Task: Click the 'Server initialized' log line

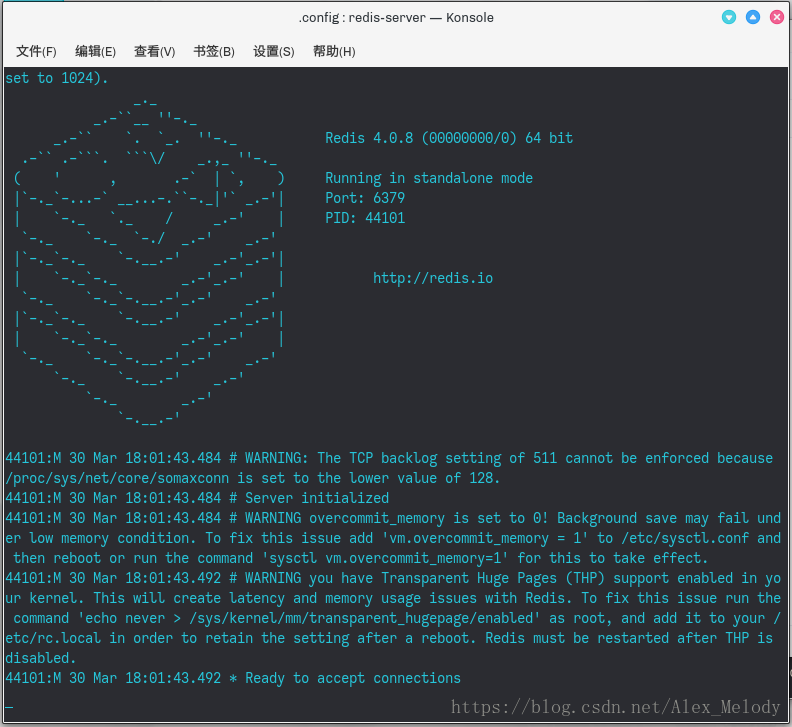Action: 197,498
